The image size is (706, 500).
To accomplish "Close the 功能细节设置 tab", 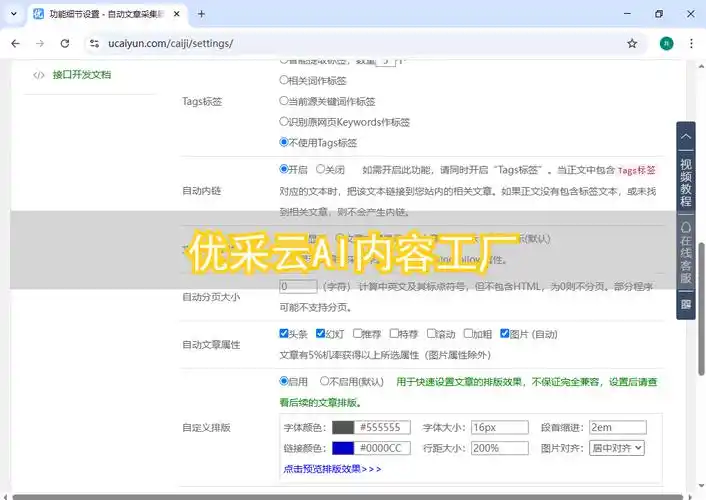I will pyautogui.click(x=176, y=14).
